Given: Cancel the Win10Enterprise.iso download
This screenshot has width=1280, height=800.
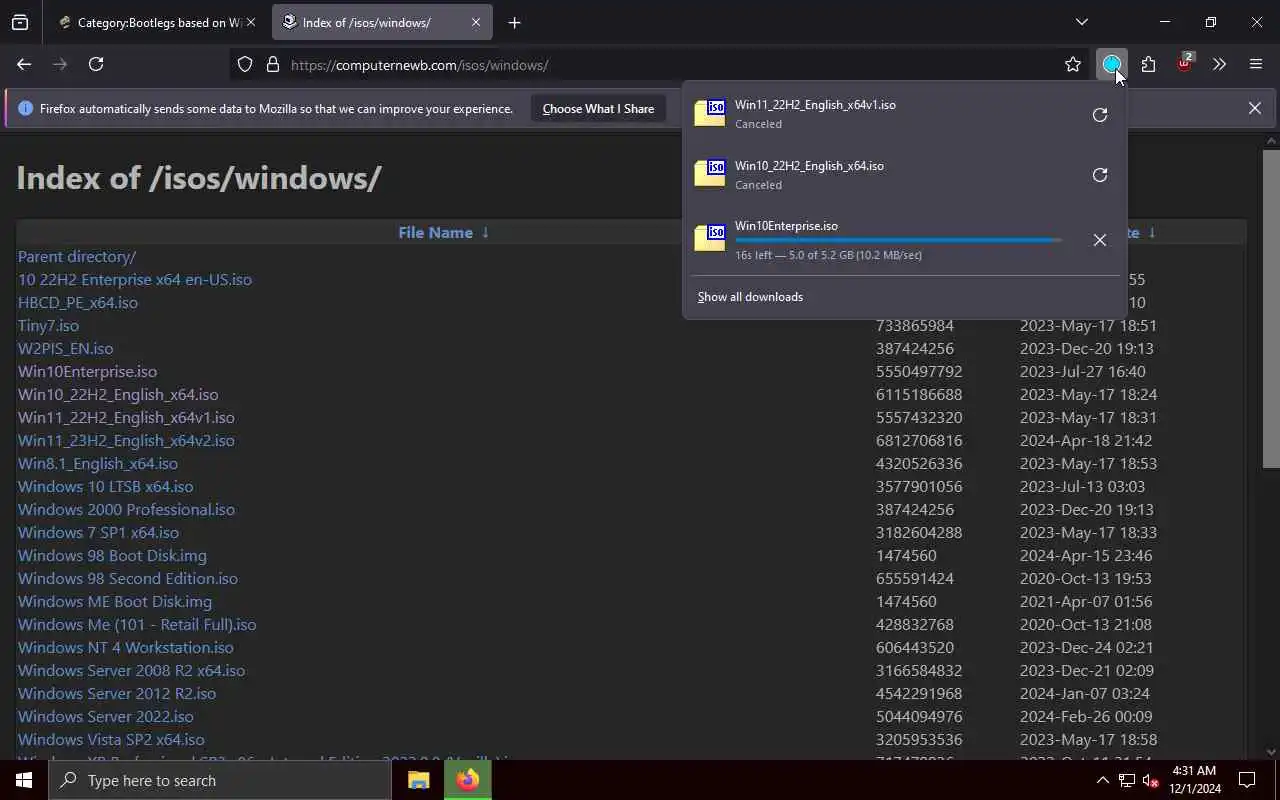Looking at the screenshot, I should (1100, 240).
